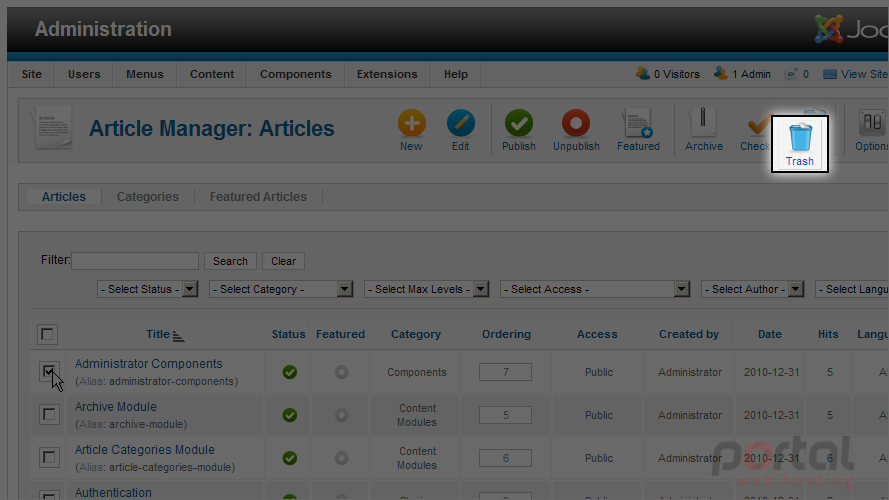Sort by the Status column header
889x500 pixels.
tap(289, 334)
